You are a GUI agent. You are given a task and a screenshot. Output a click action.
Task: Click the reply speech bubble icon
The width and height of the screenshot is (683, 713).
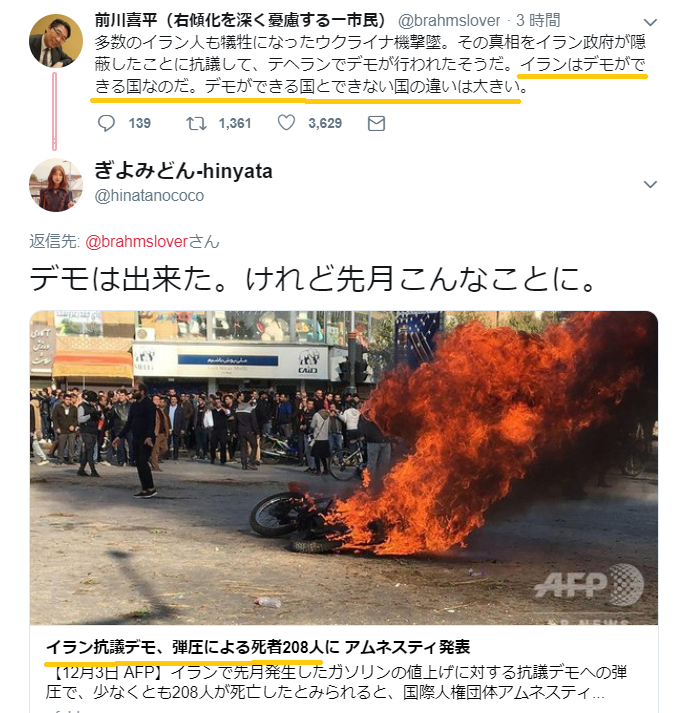(x=106, y=123)
